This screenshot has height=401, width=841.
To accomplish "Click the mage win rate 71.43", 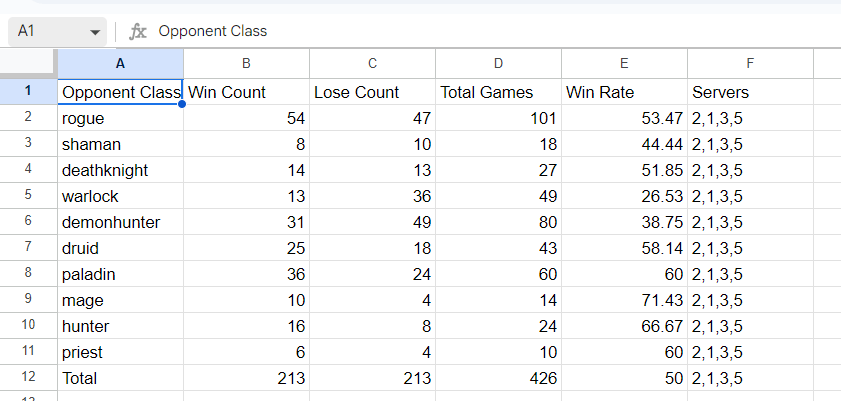I will point(624,300).
